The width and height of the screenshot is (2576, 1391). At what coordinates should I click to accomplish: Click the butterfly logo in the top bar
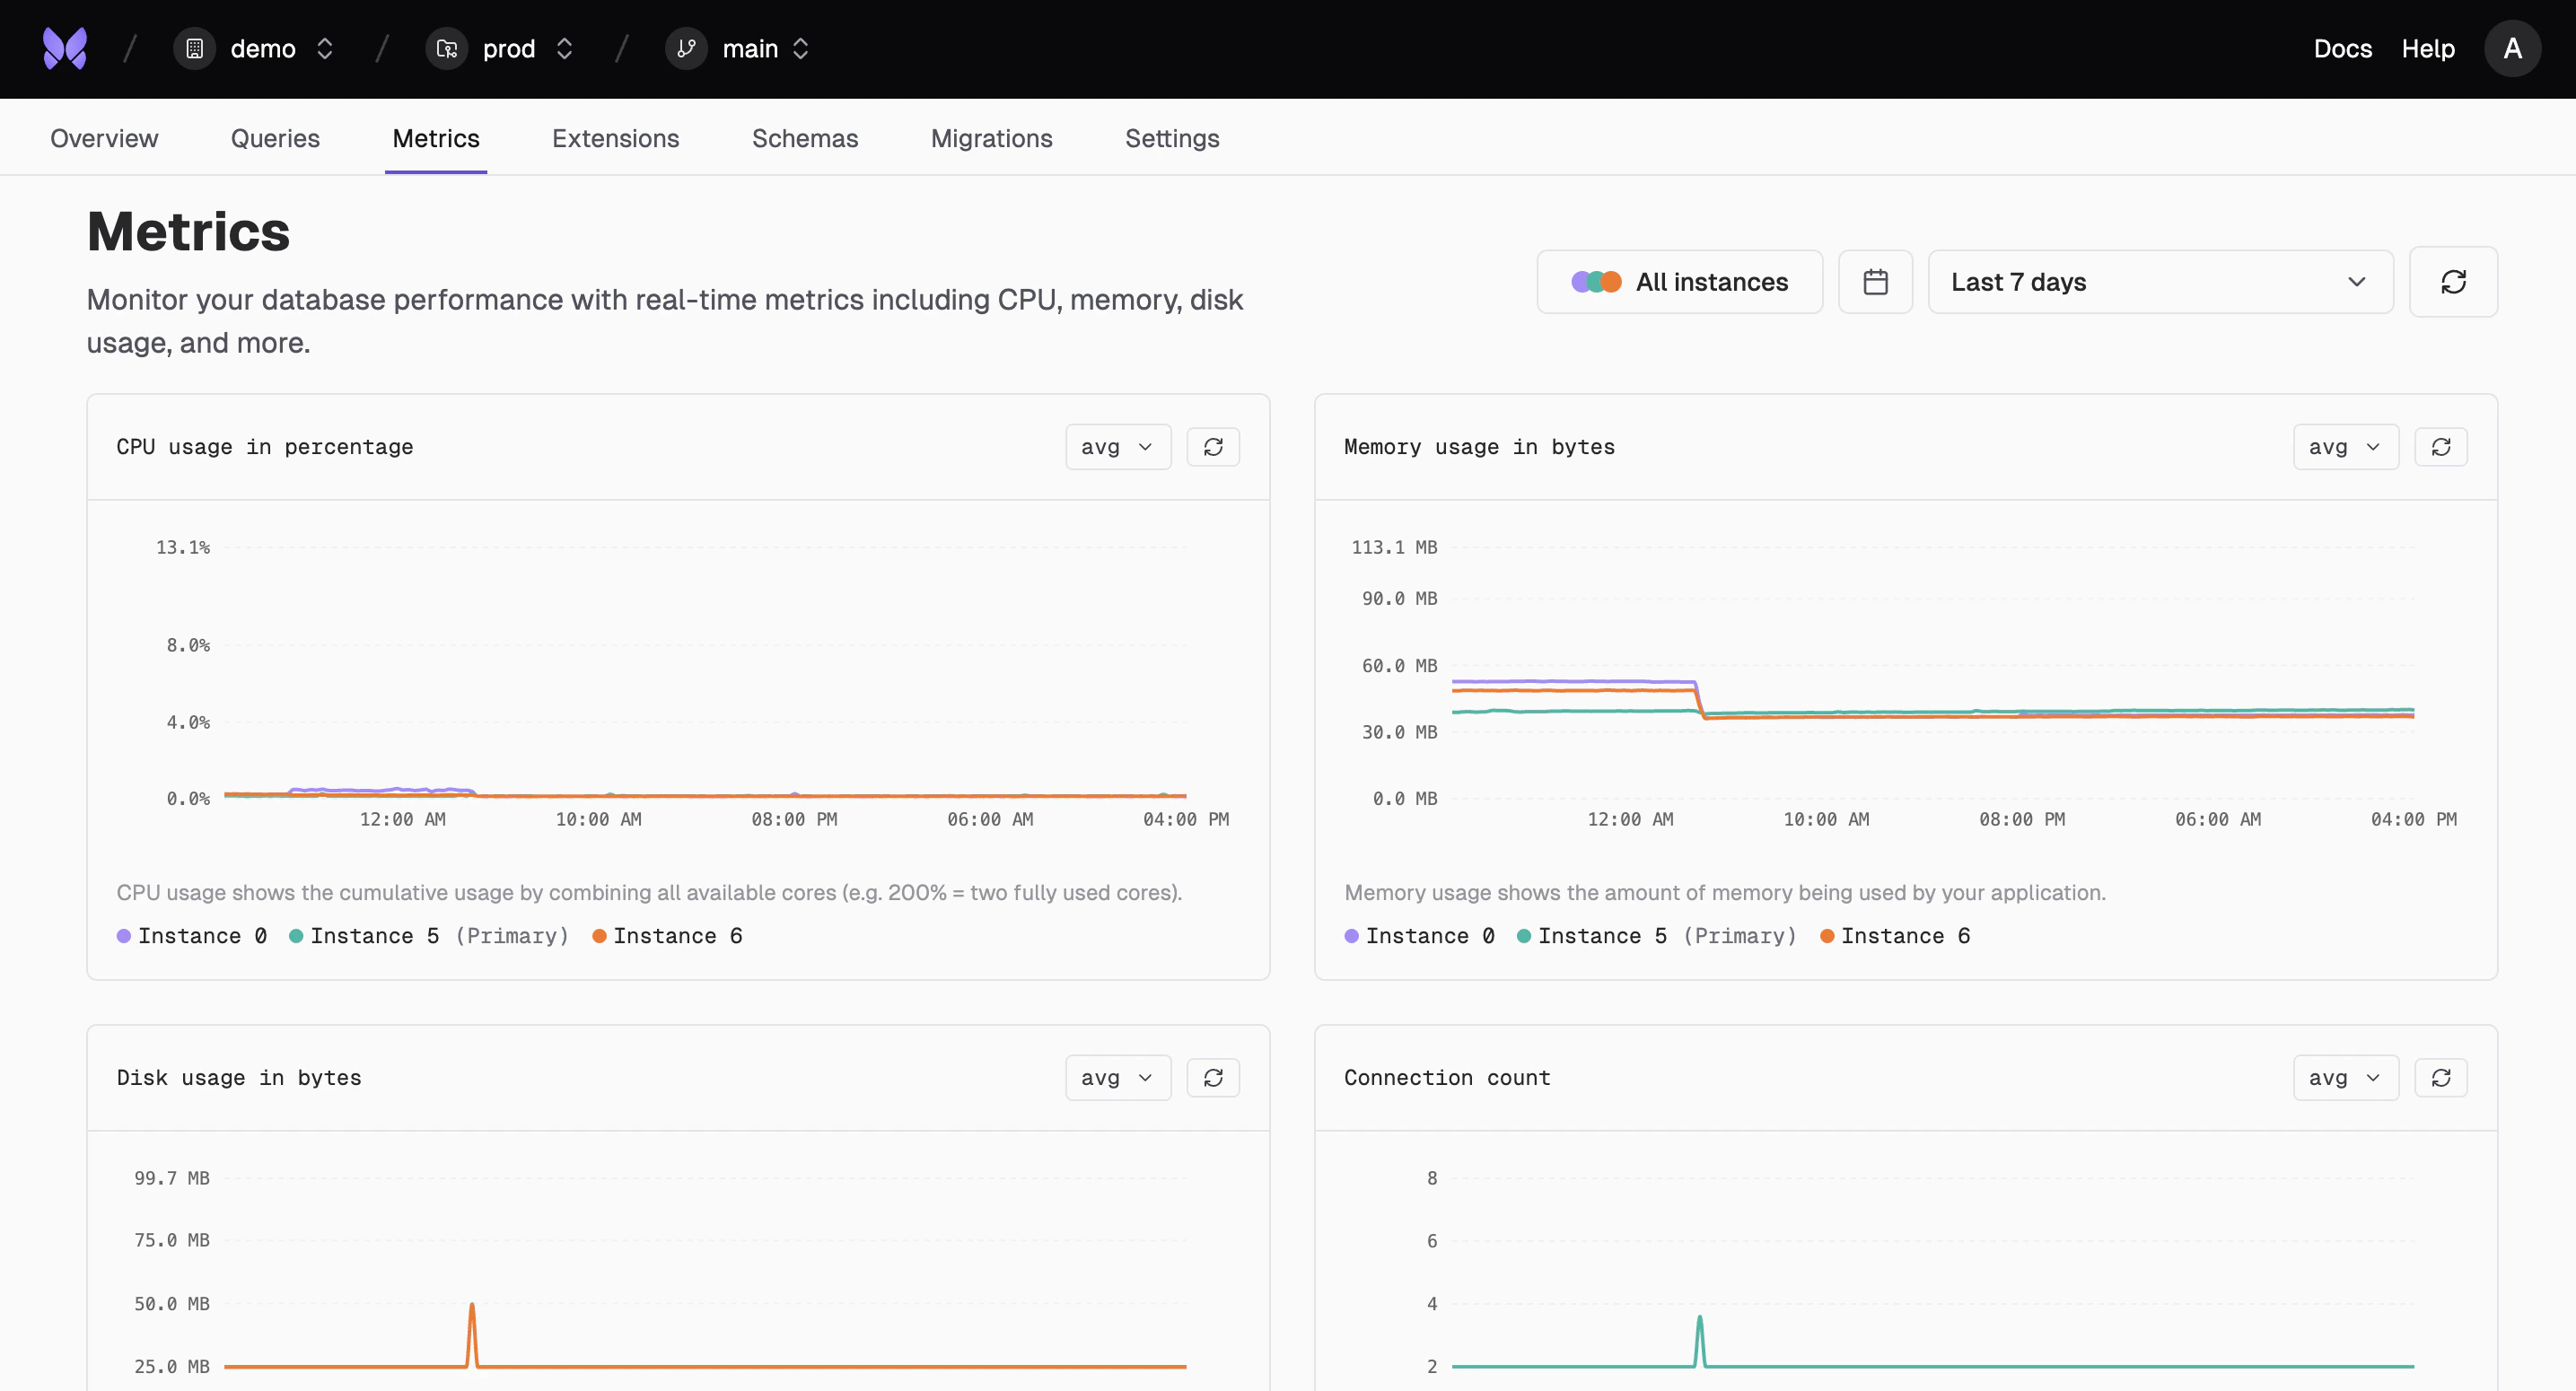(x=64, y=48)
